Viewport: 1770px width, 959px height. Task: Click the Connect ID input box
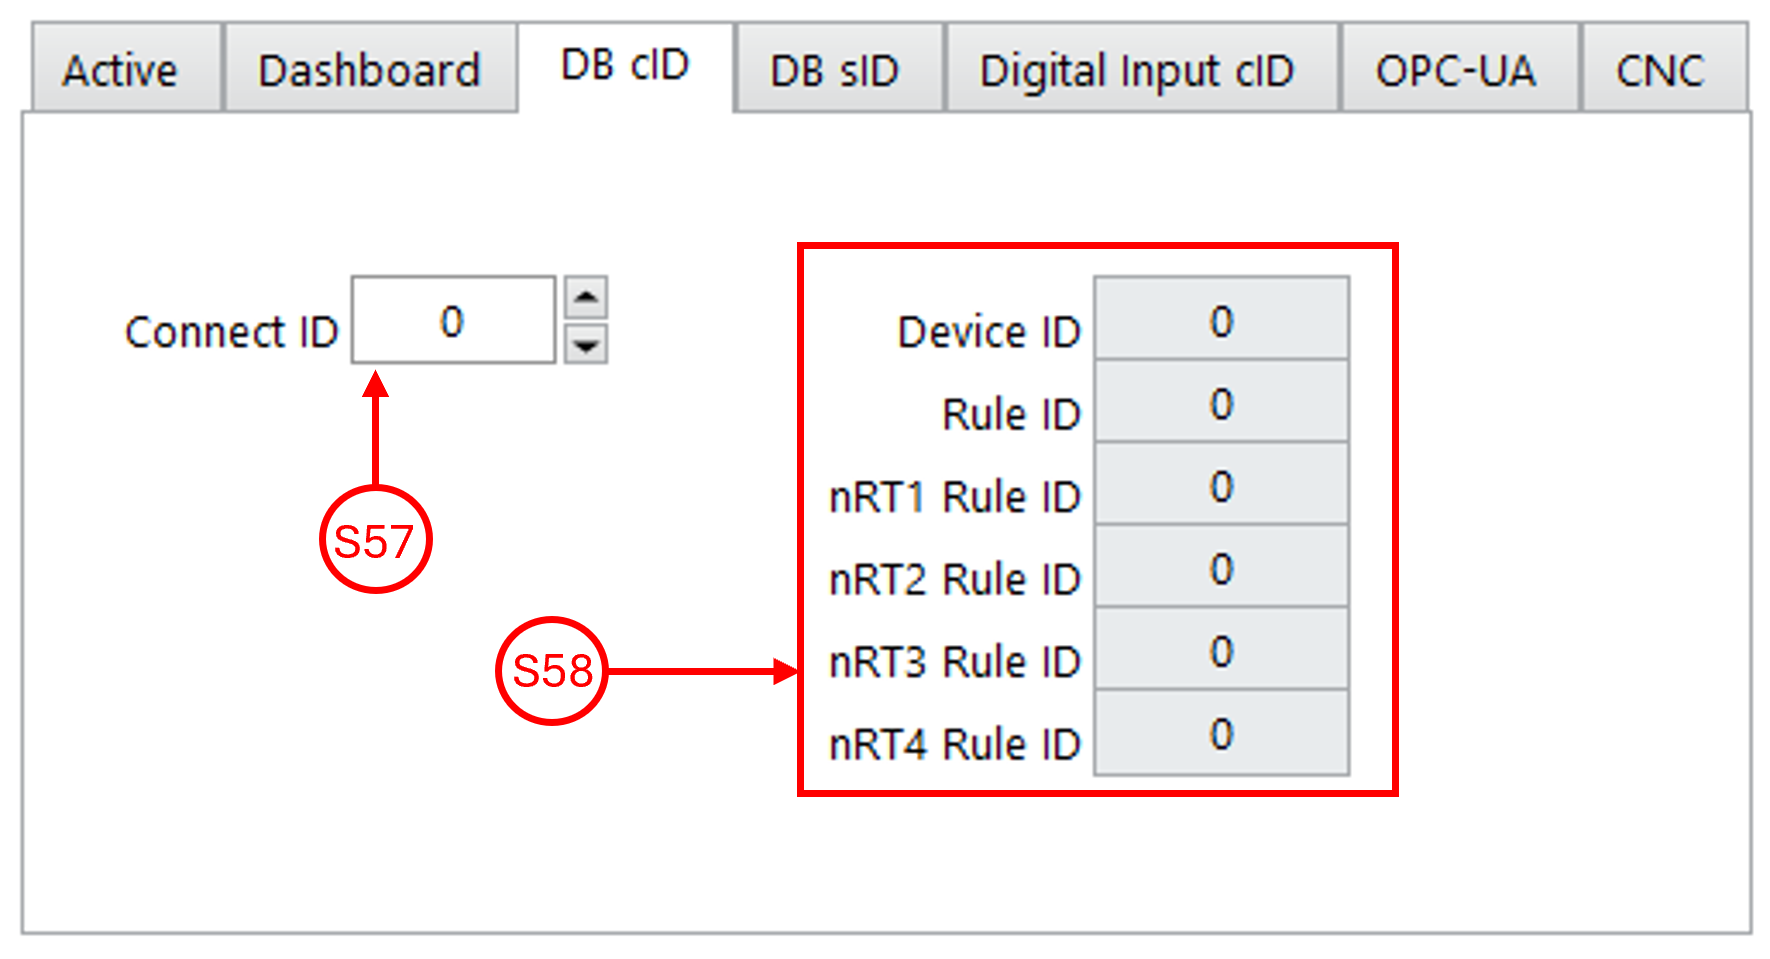point(453,321)
